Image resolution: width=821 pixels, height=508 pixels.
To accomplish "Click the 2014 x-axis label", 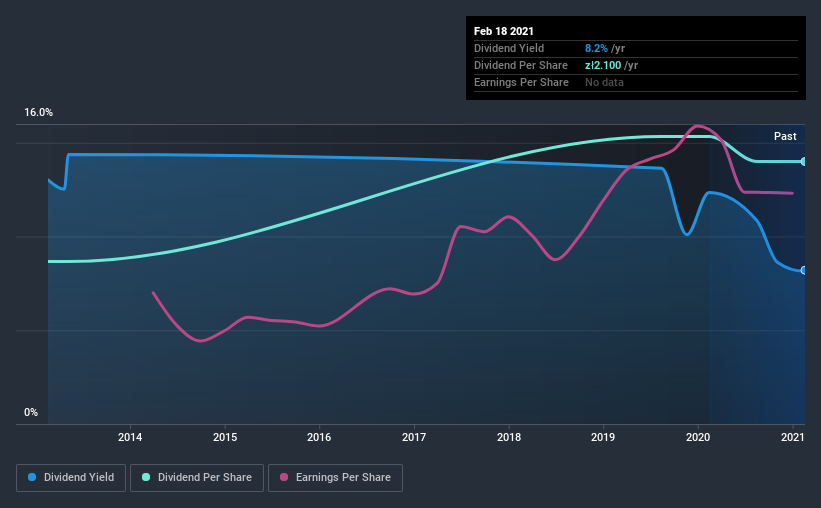I will point(130,437).
